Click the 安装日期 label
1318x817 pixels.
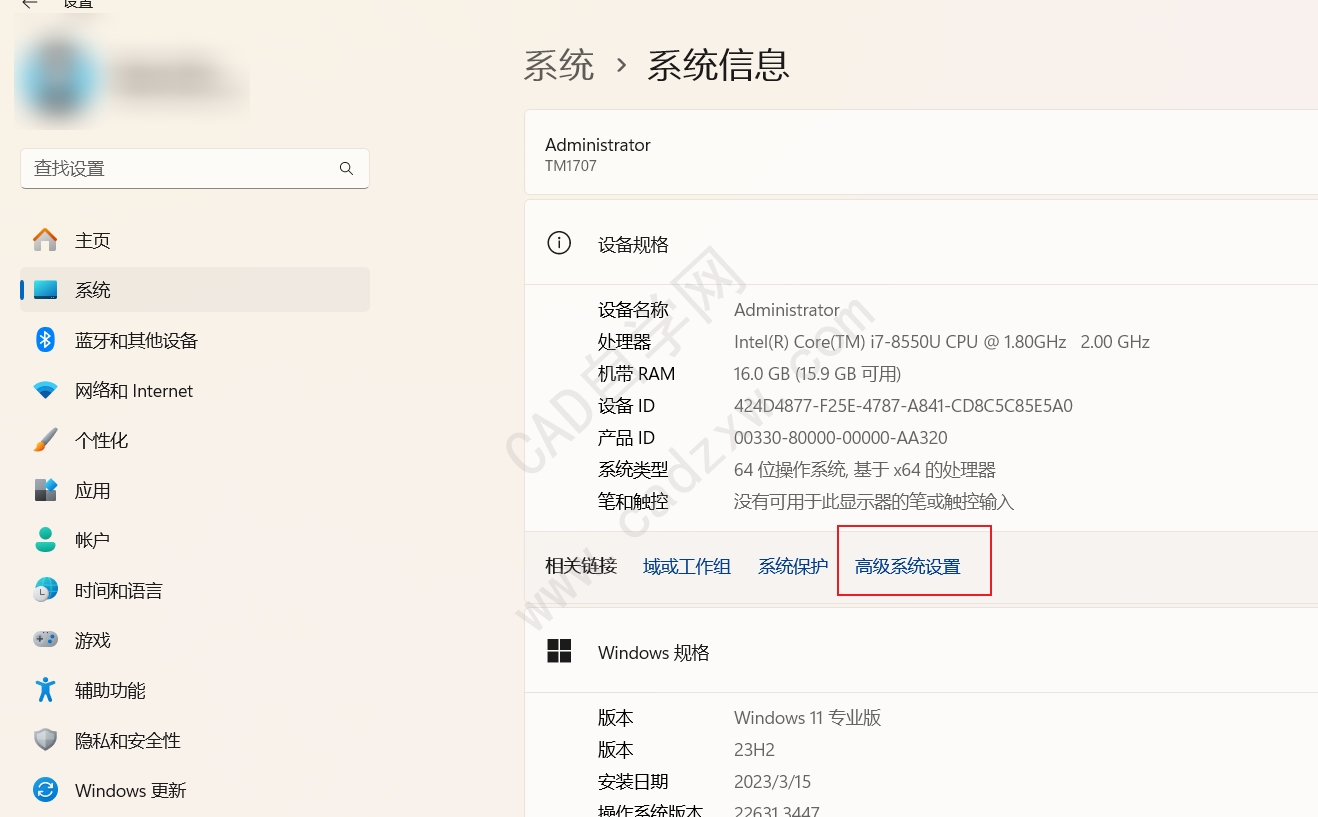click(633, 782)
